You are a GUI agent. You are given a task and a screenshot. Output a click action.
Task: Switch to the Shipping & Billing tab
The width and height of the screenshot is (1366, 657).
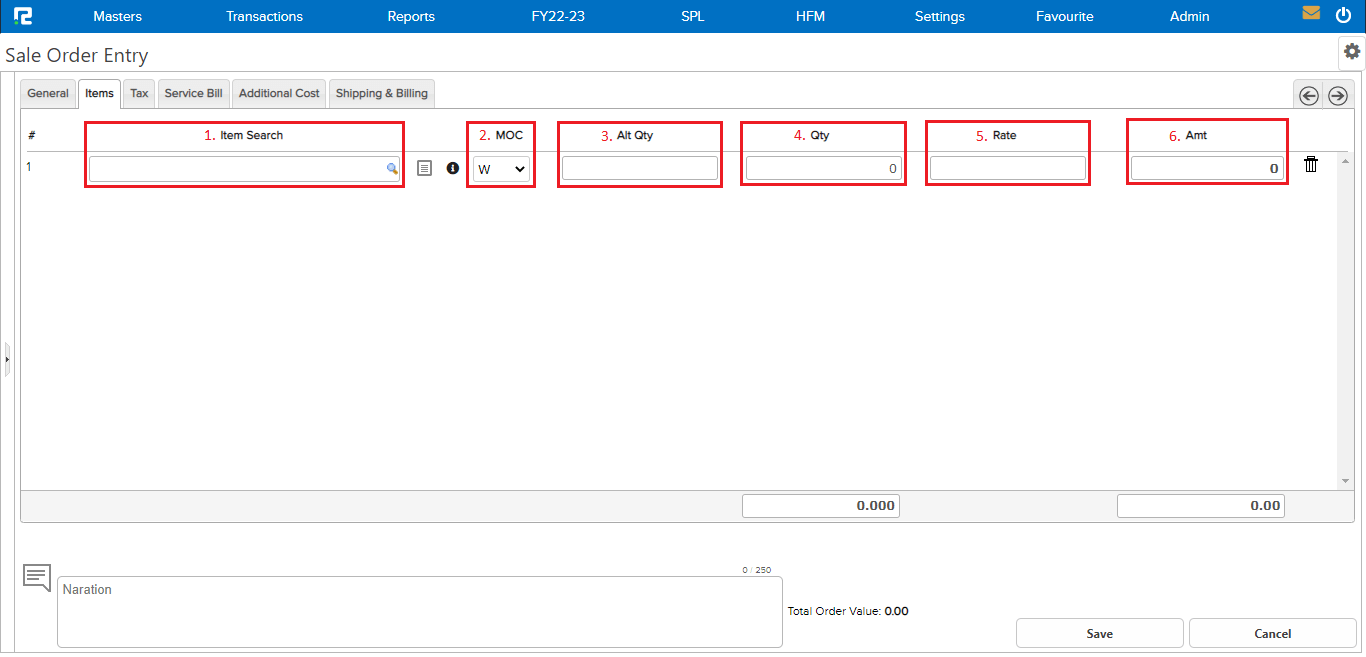pos(381,93)
